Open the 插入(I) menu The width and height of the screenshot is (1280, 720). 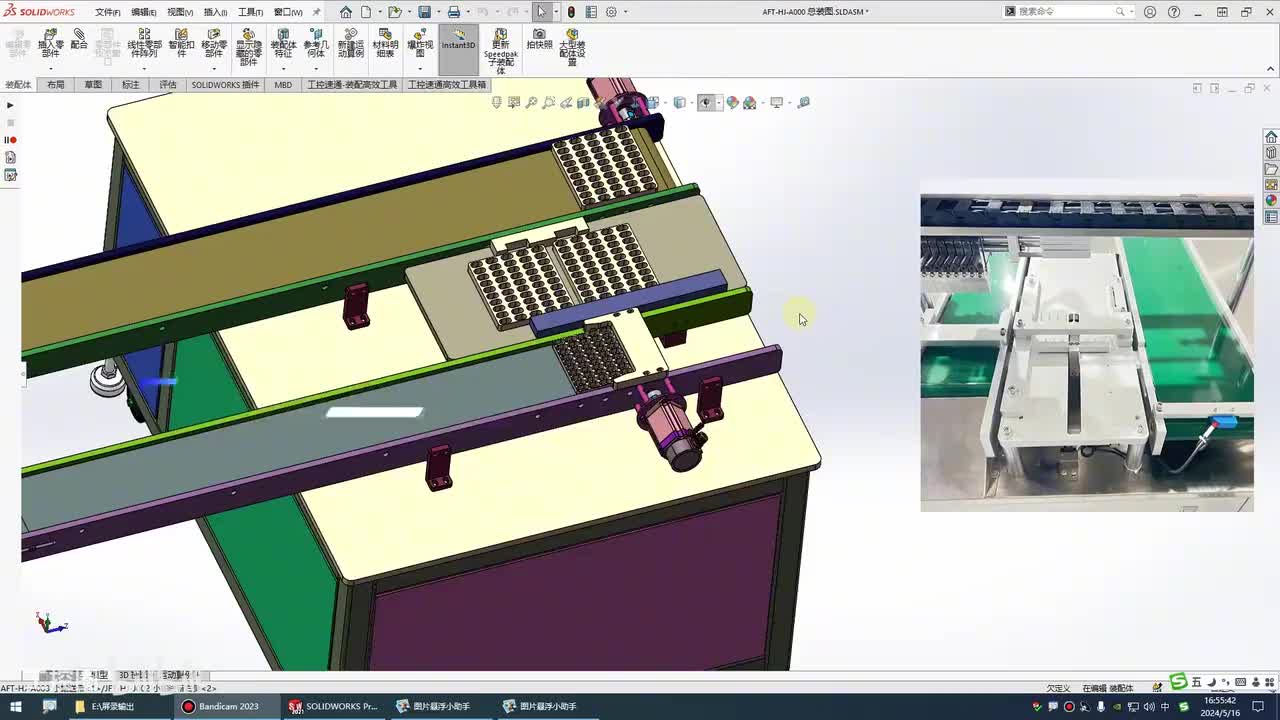click(215, 12)
